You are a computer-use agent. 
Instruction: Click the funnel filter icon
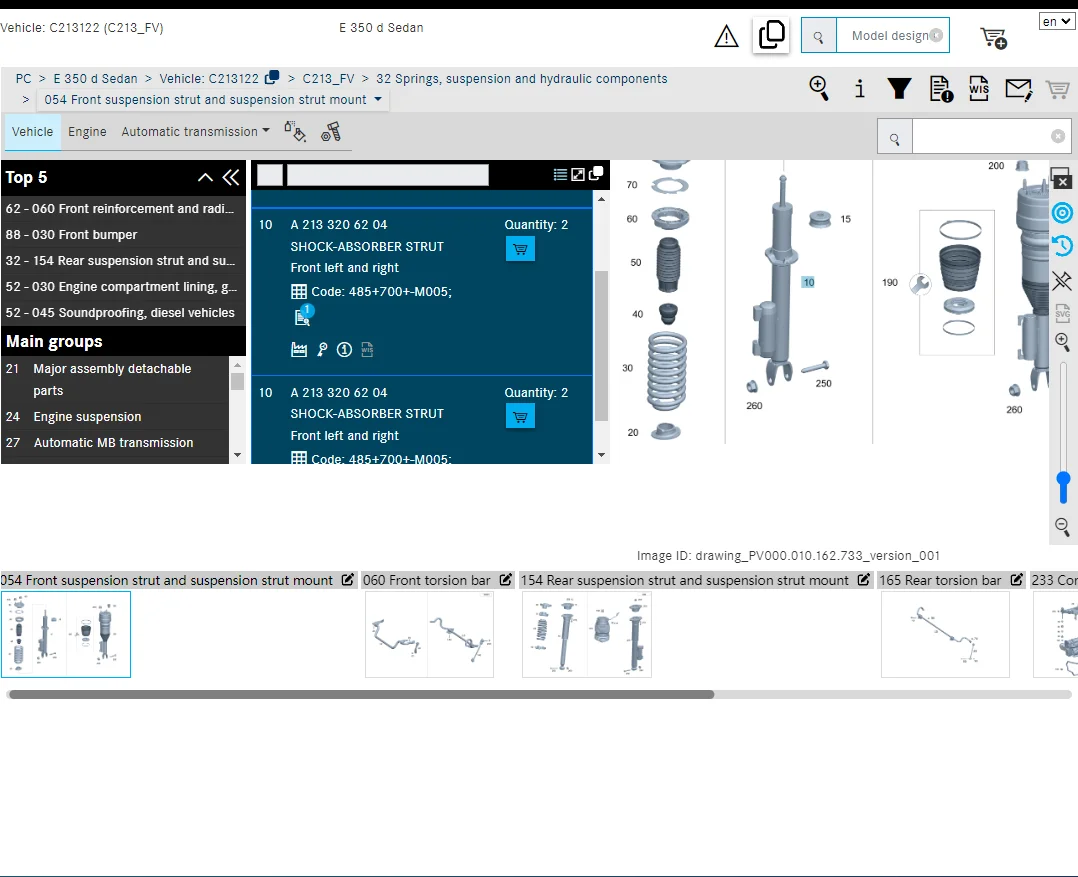tap(899, 89)
